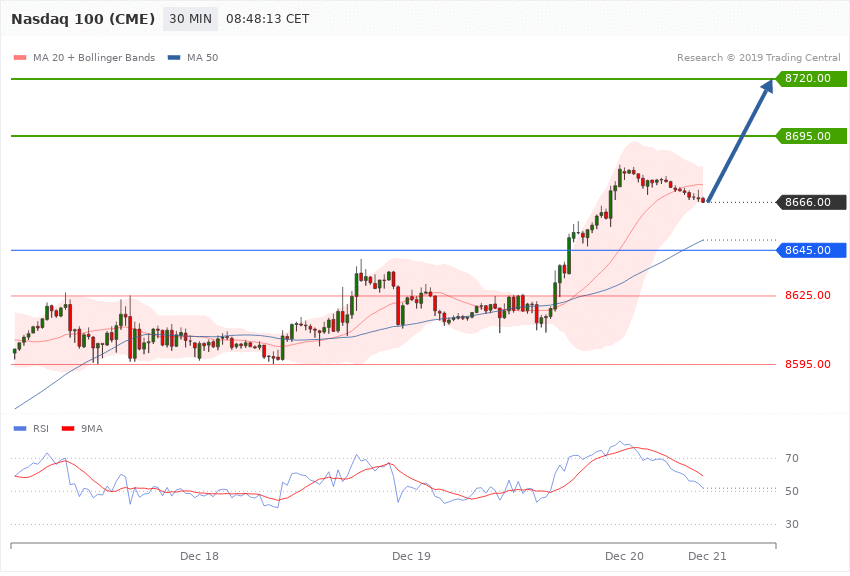This screenshot has width=850, height=576.
Task: Click the Dec 18 date label
Action: [199, 556]
